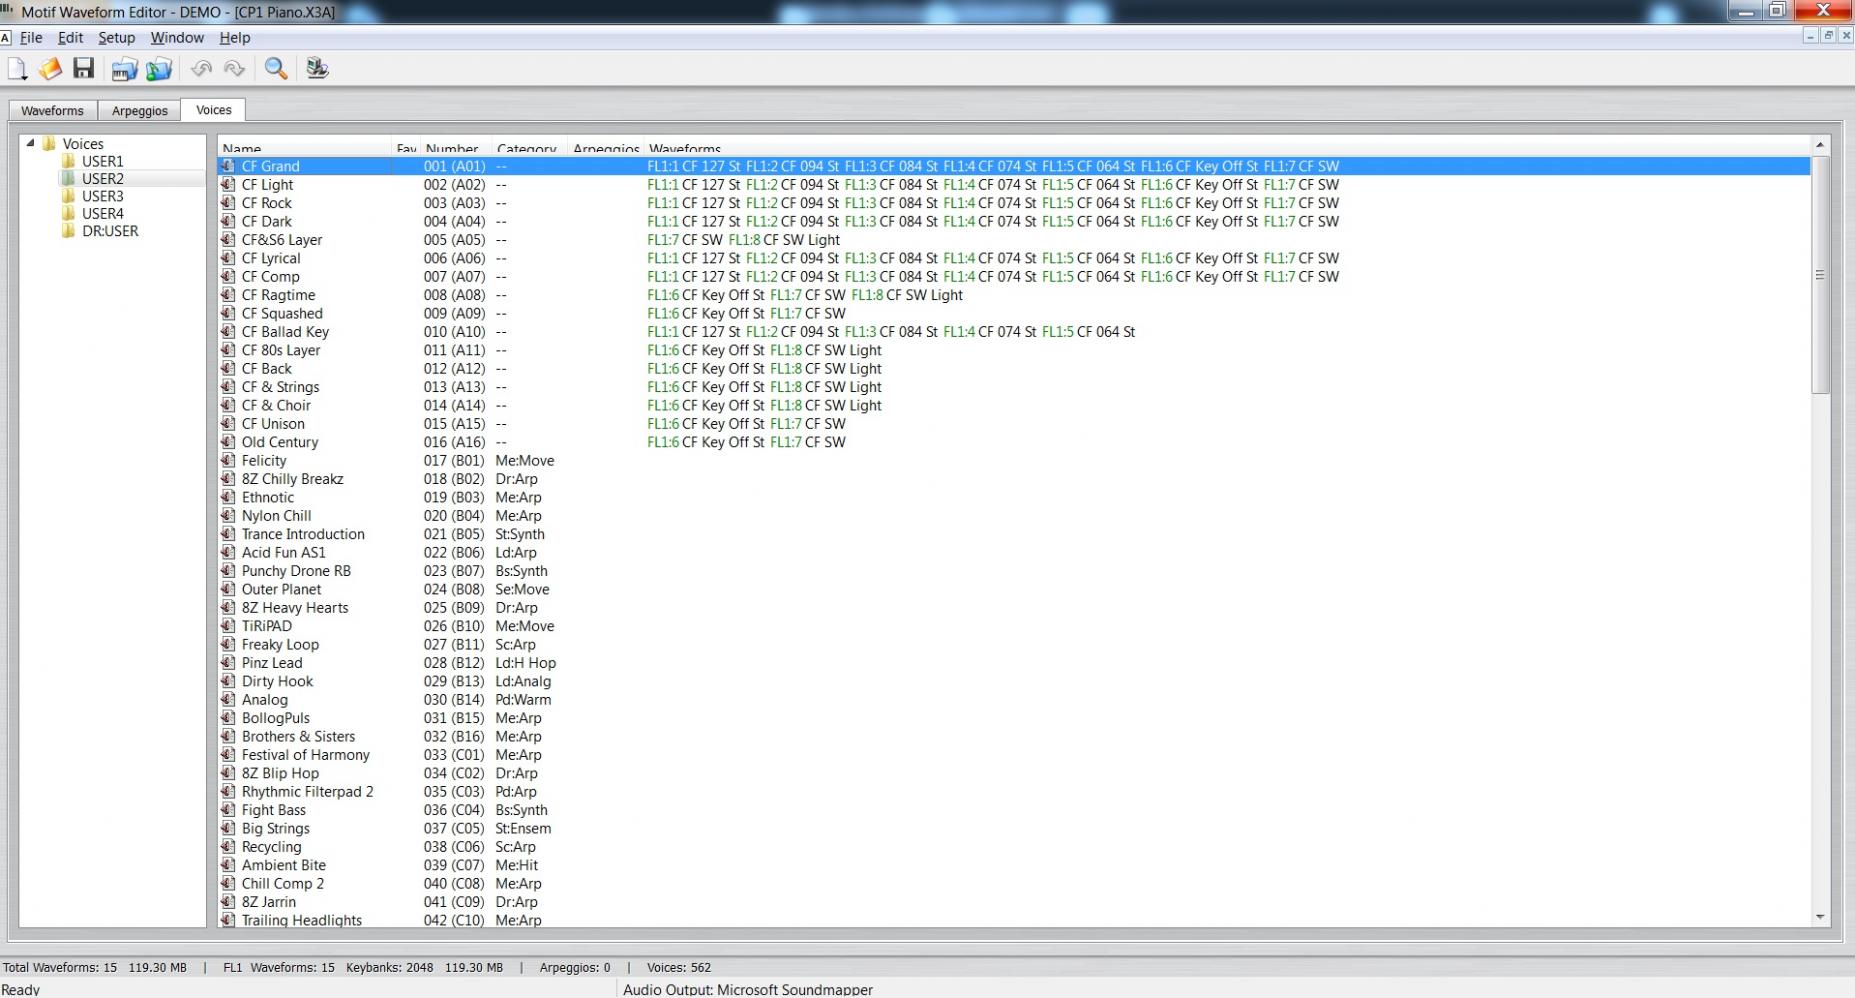
Task: Click the voice list scroll up arrow
Action: (x=1820, y=145)
